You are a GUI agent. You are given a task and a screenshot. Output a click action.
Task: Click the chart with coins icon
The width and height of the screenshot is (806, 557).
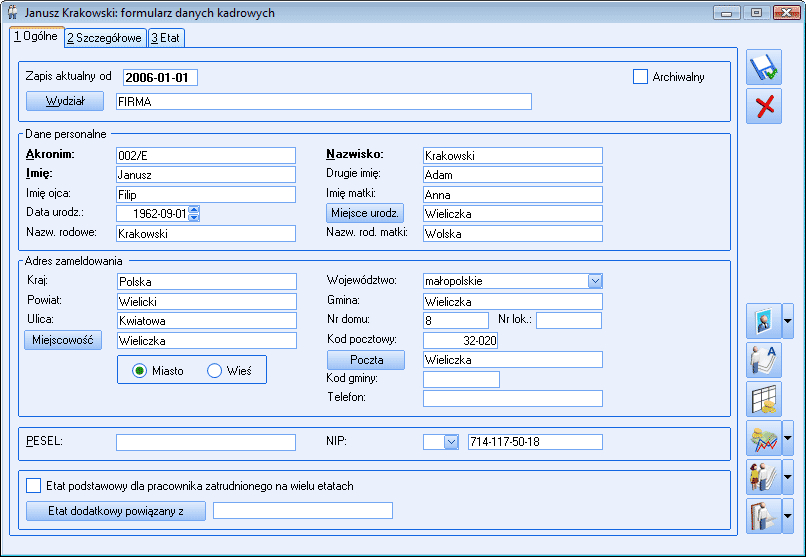click(764, 438)
